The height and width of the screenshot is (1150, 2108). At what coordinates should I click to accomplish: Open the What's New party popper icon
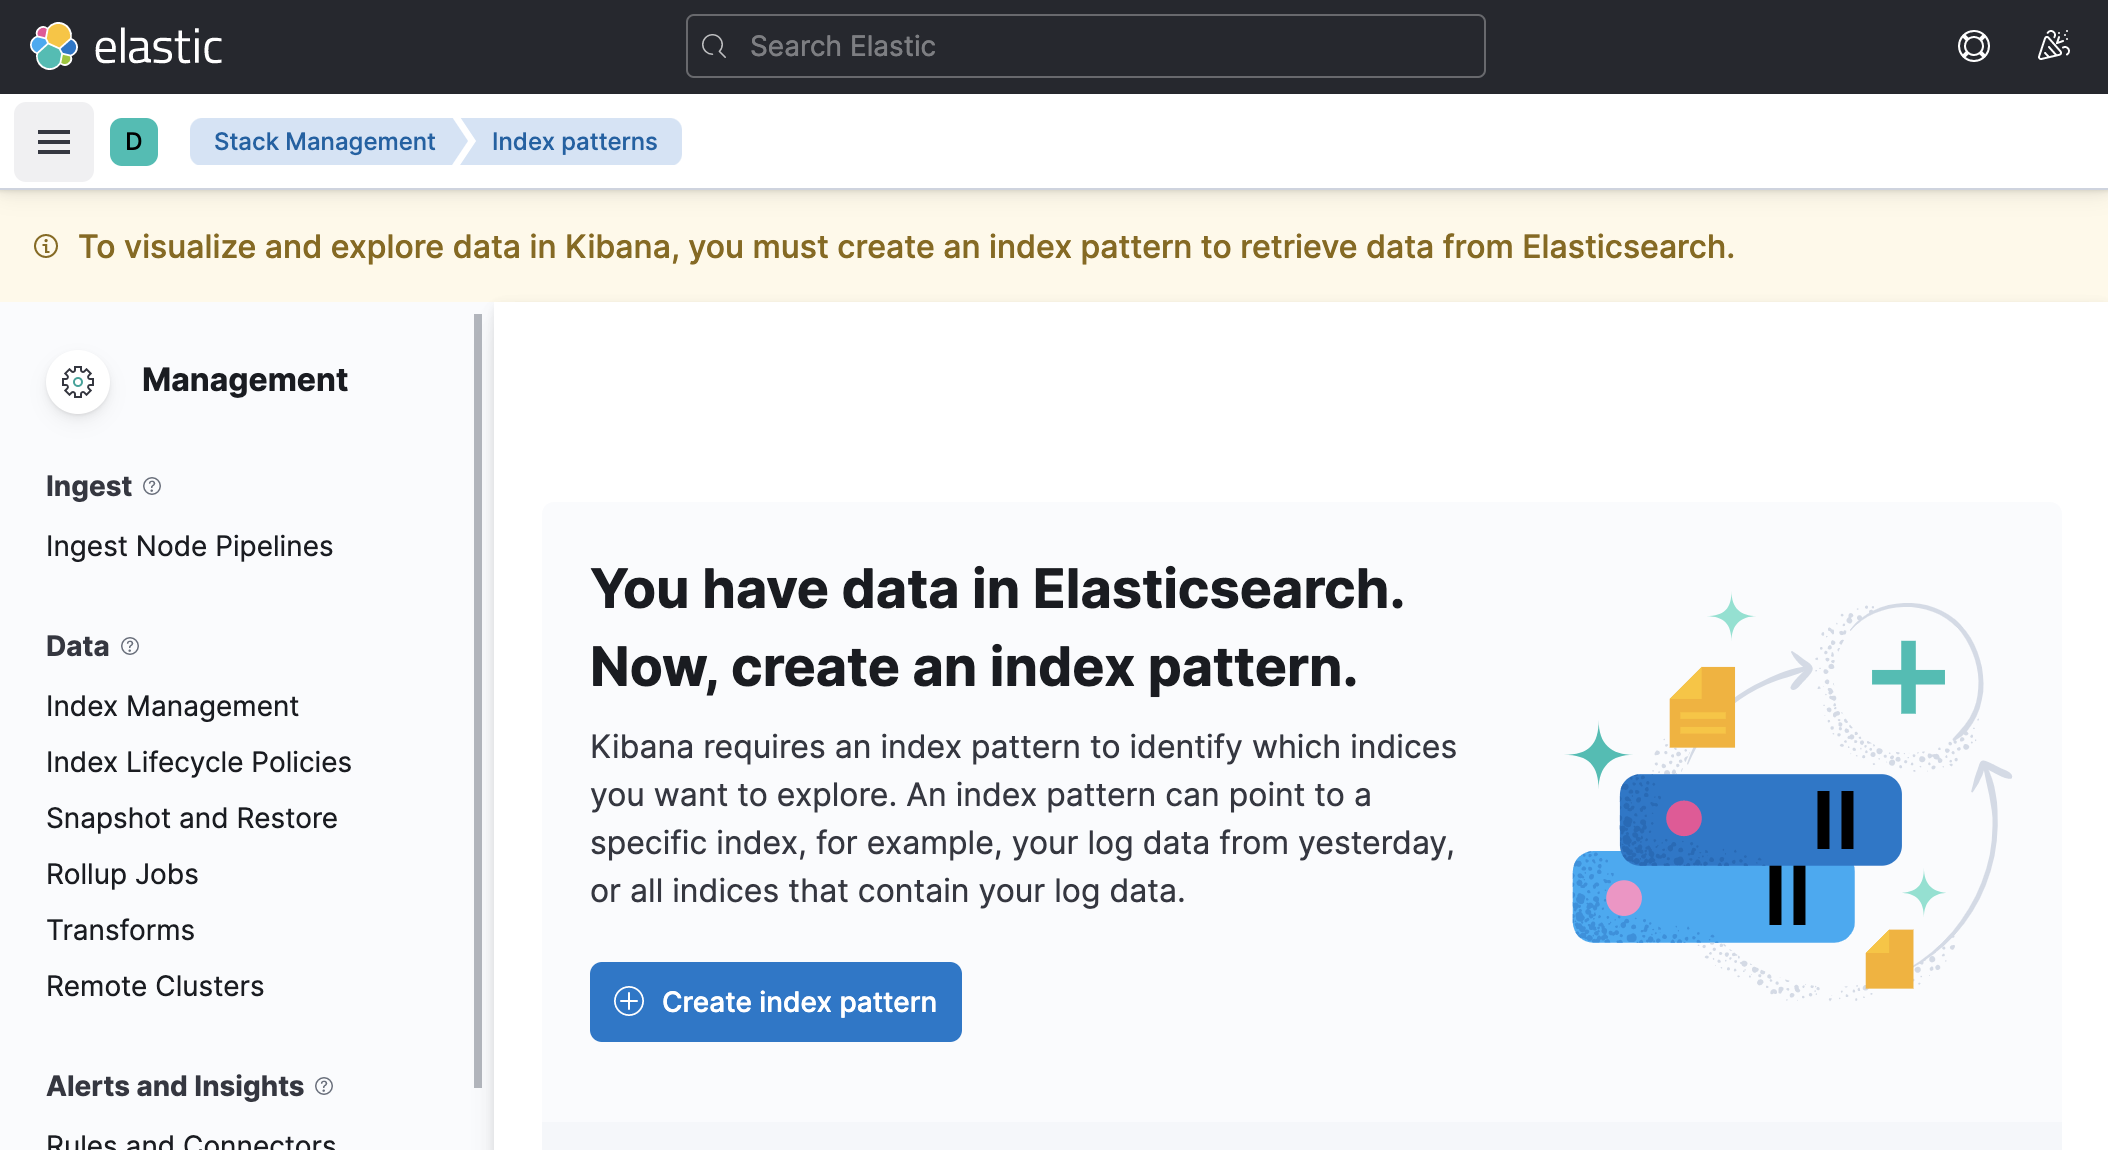click(x=2054, y=46)
